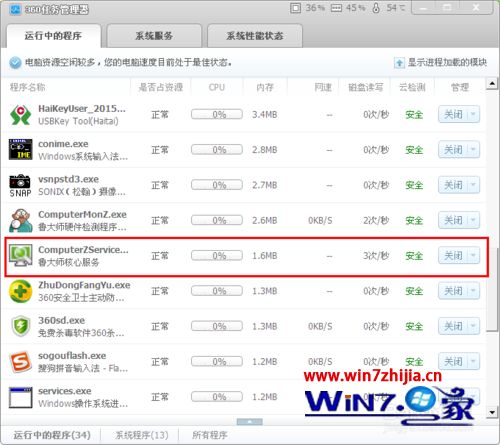Click the ZhuDongFangYu.exe 360 guard icon
The width and height of the screenshot is (500, 445).
(21, 291)
